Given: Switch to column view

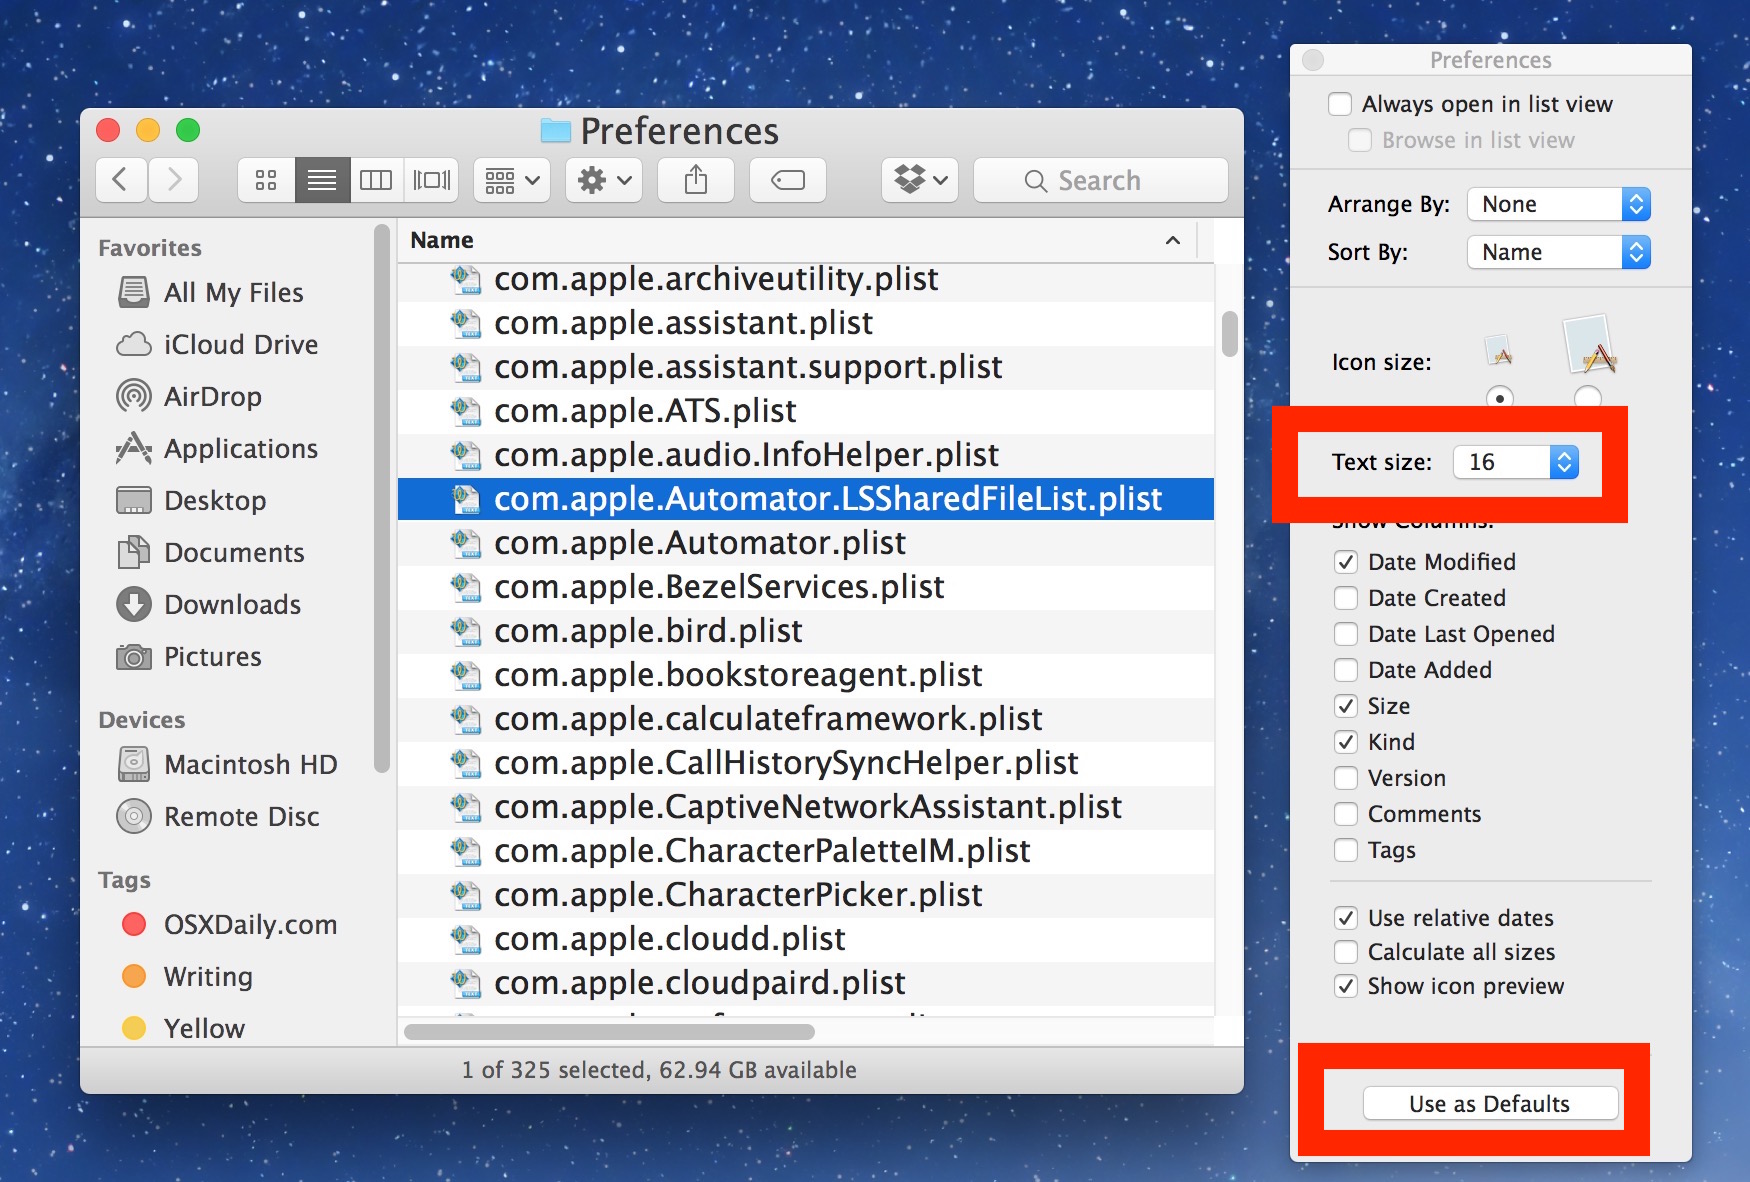Looking at the screenshot, I should 377,180.
